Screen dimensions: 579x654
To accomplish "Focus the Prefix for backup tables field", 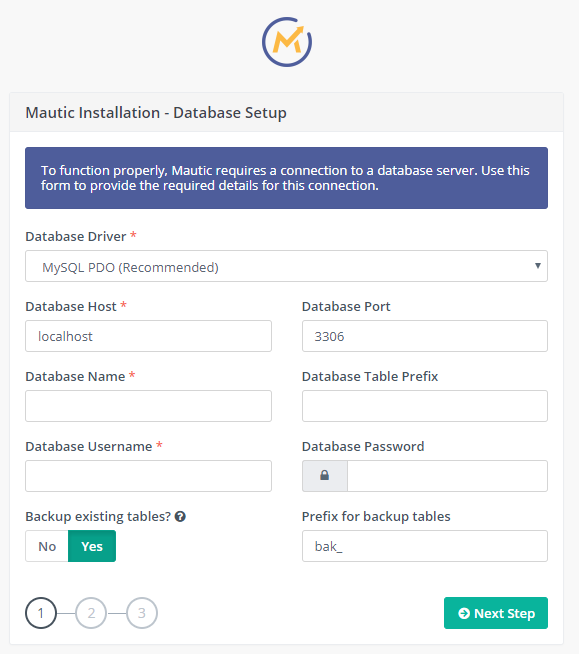I will pos(425,546).
